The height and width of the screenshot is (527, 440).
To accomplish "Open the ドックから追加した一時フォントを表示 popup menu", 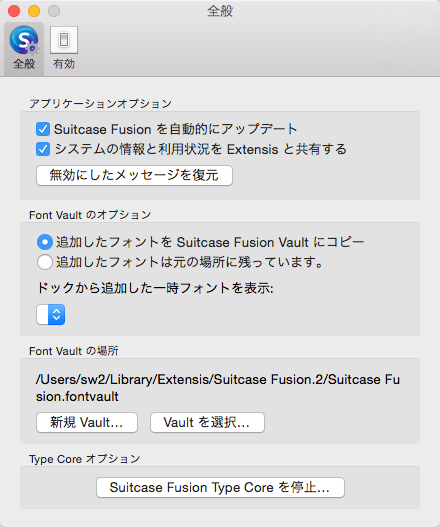I will pyautogui.click(x=50, y=315).
